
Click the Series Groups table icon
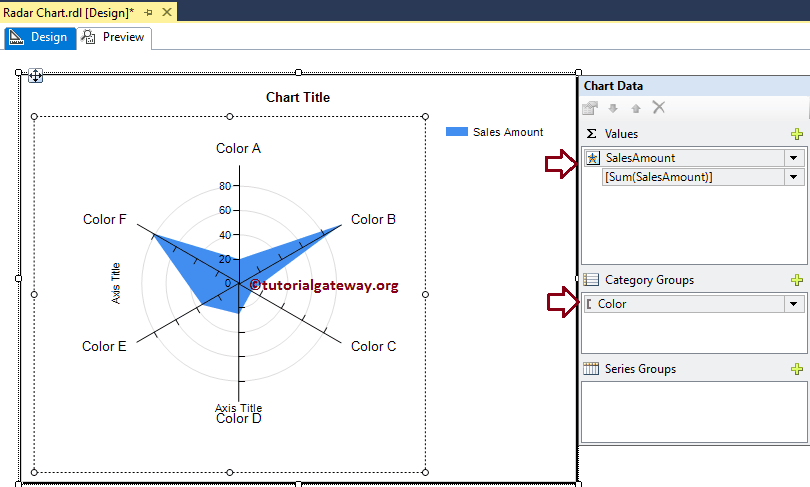tap(591, 369)
